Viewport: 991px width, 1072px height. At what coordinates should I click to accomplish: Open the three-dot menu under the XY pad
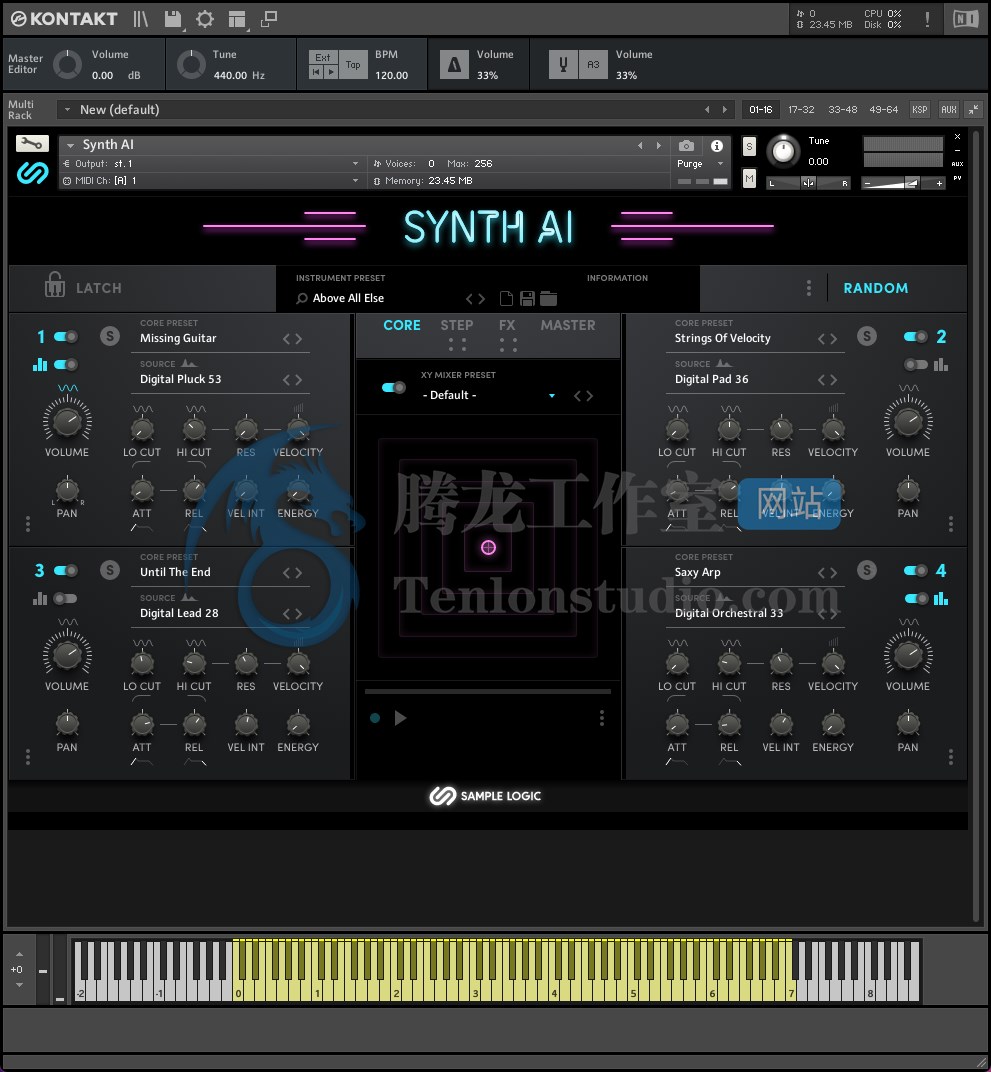[601, 717]
